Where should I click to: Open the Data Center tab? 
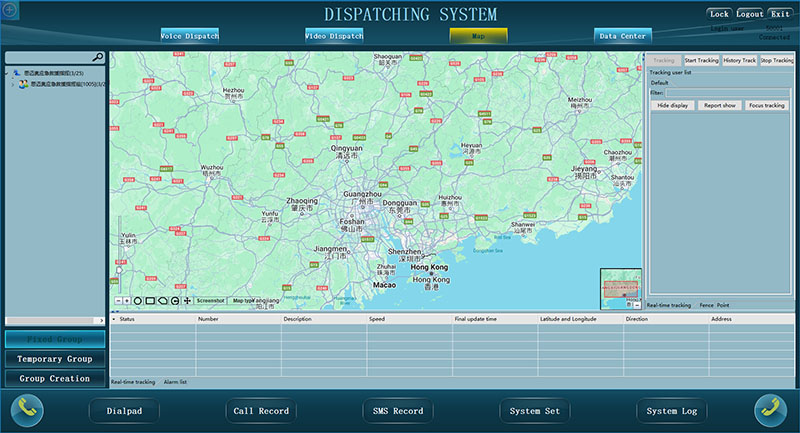(622, 36)
